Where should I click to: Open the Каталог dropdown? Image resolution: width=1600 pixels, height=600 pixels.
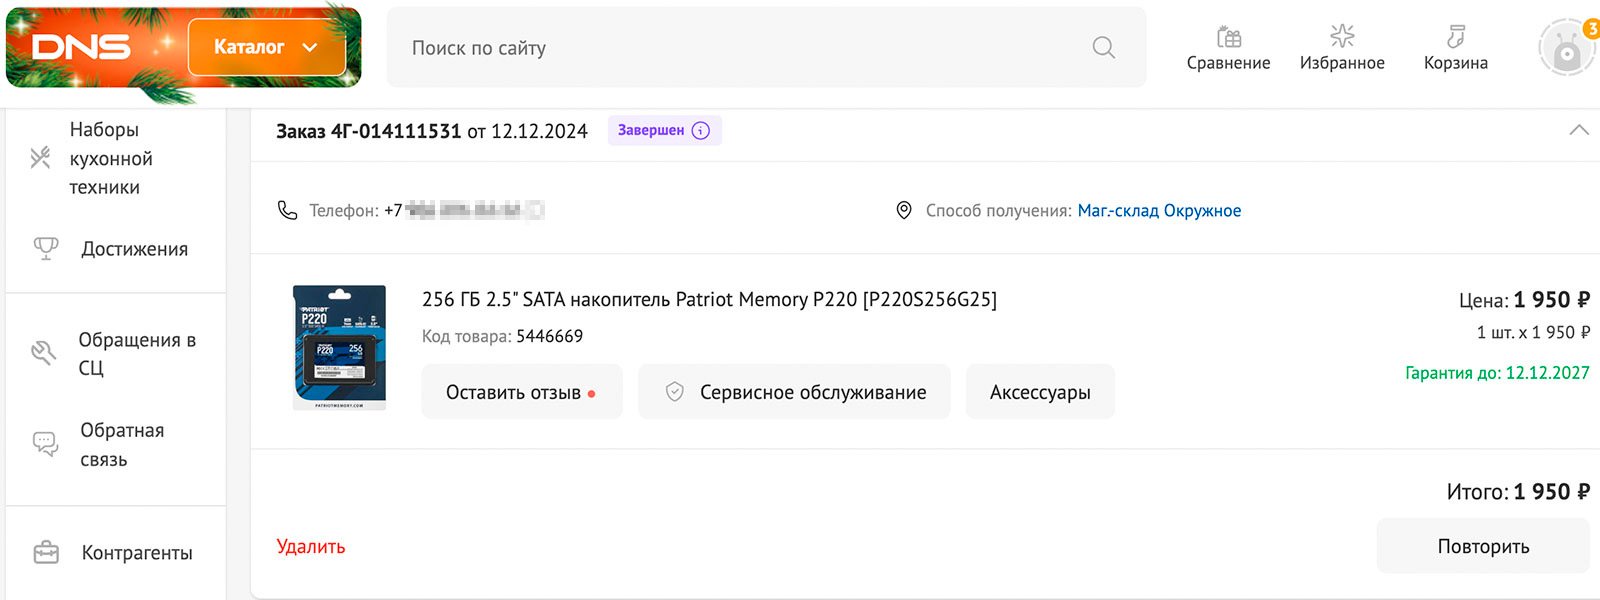click(266, 47)
